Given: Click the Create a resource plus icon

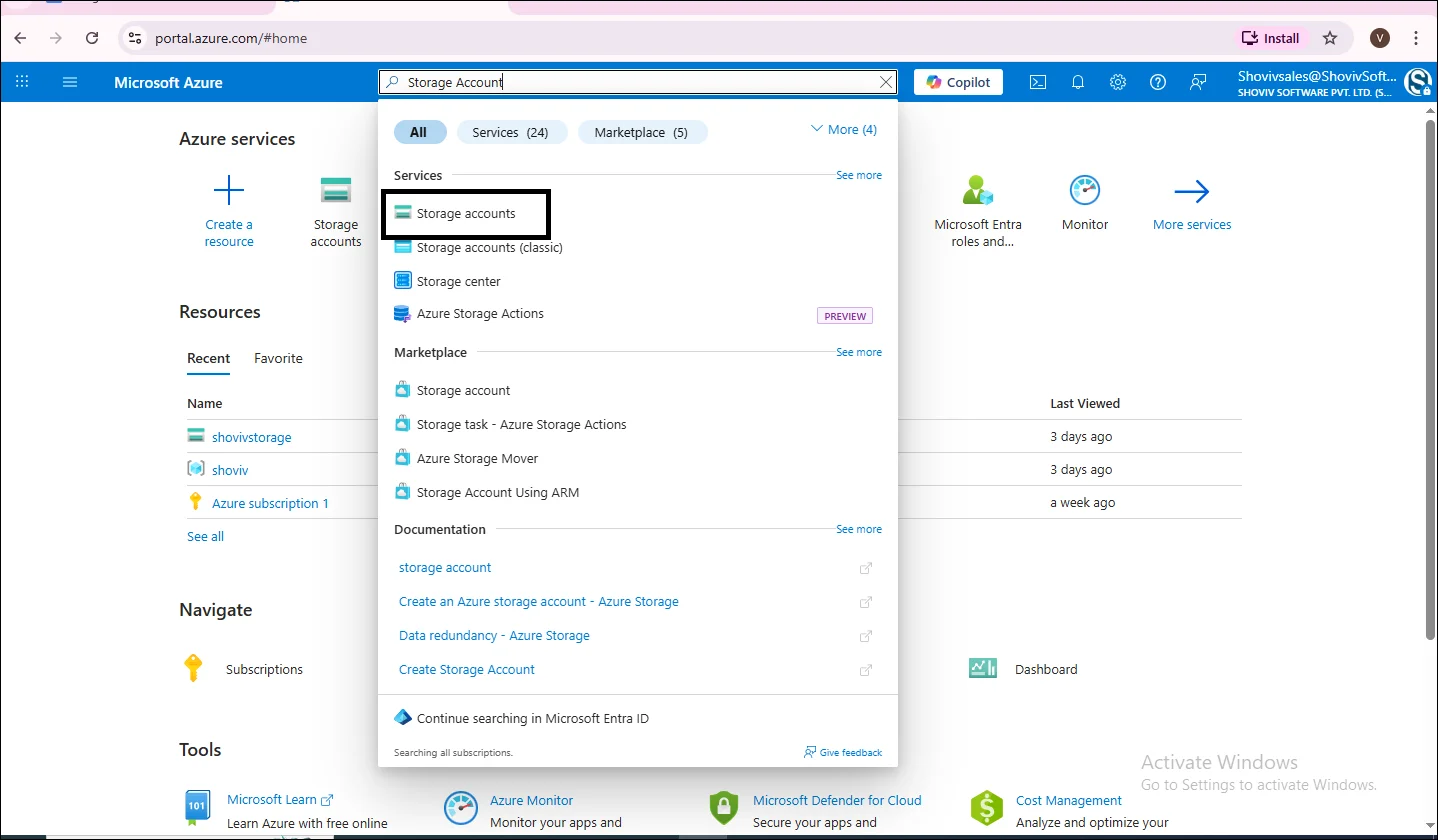Looking at the screenshot, I should point(229,191).
